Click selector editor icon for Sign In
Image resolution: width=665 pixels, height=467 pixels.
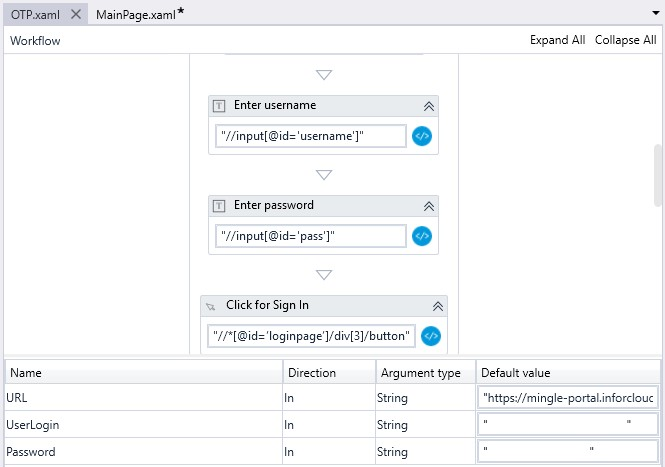[x=431, y=336]
